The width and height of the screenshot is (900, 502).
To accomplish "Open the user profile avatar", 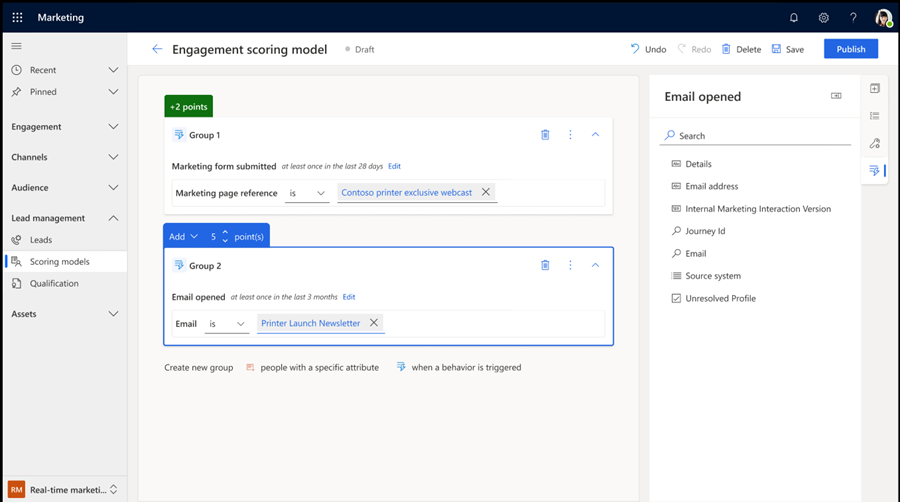I will point(883,18).
